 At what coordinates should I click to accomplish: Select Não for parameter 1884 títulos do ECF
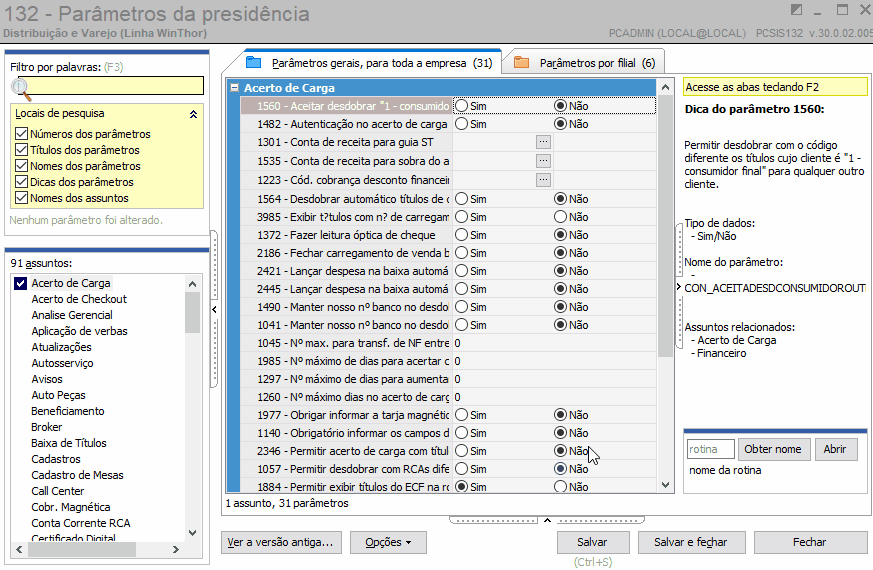pos(560,487)
